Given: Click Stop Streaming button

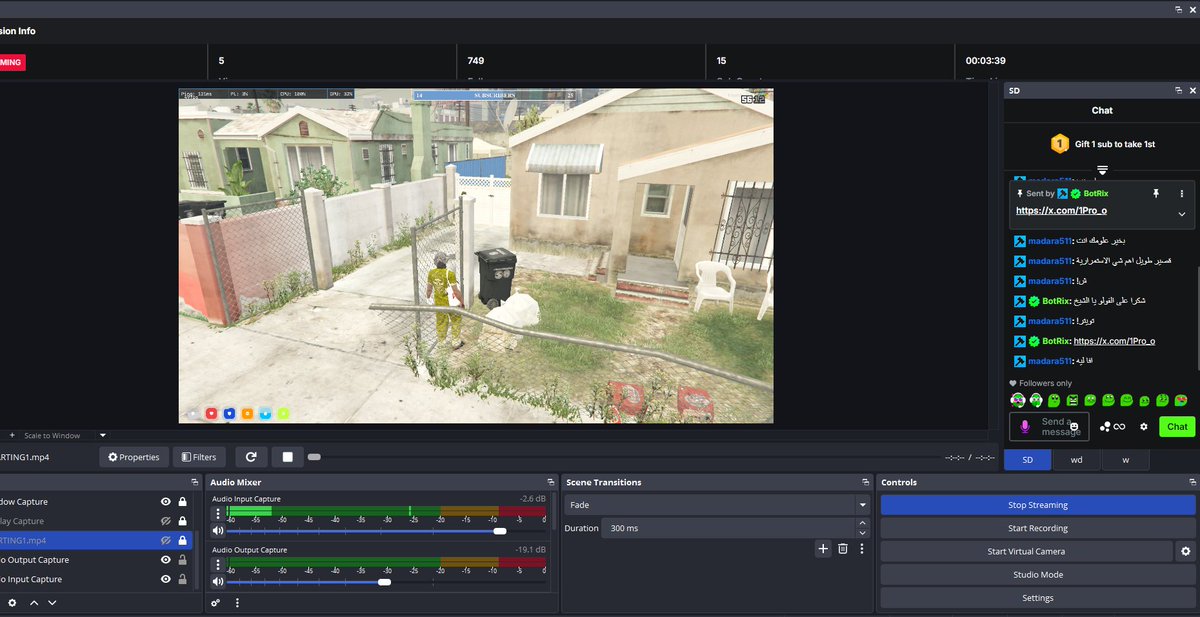Looking at the screenshot, I should coord(1038,505).
